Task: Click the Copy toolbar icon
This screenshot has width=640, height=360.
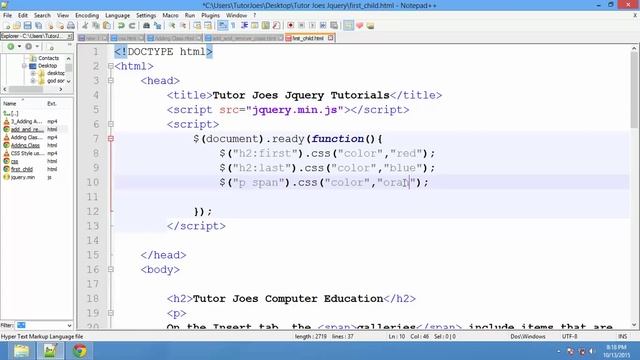Action: click(96, 26)
